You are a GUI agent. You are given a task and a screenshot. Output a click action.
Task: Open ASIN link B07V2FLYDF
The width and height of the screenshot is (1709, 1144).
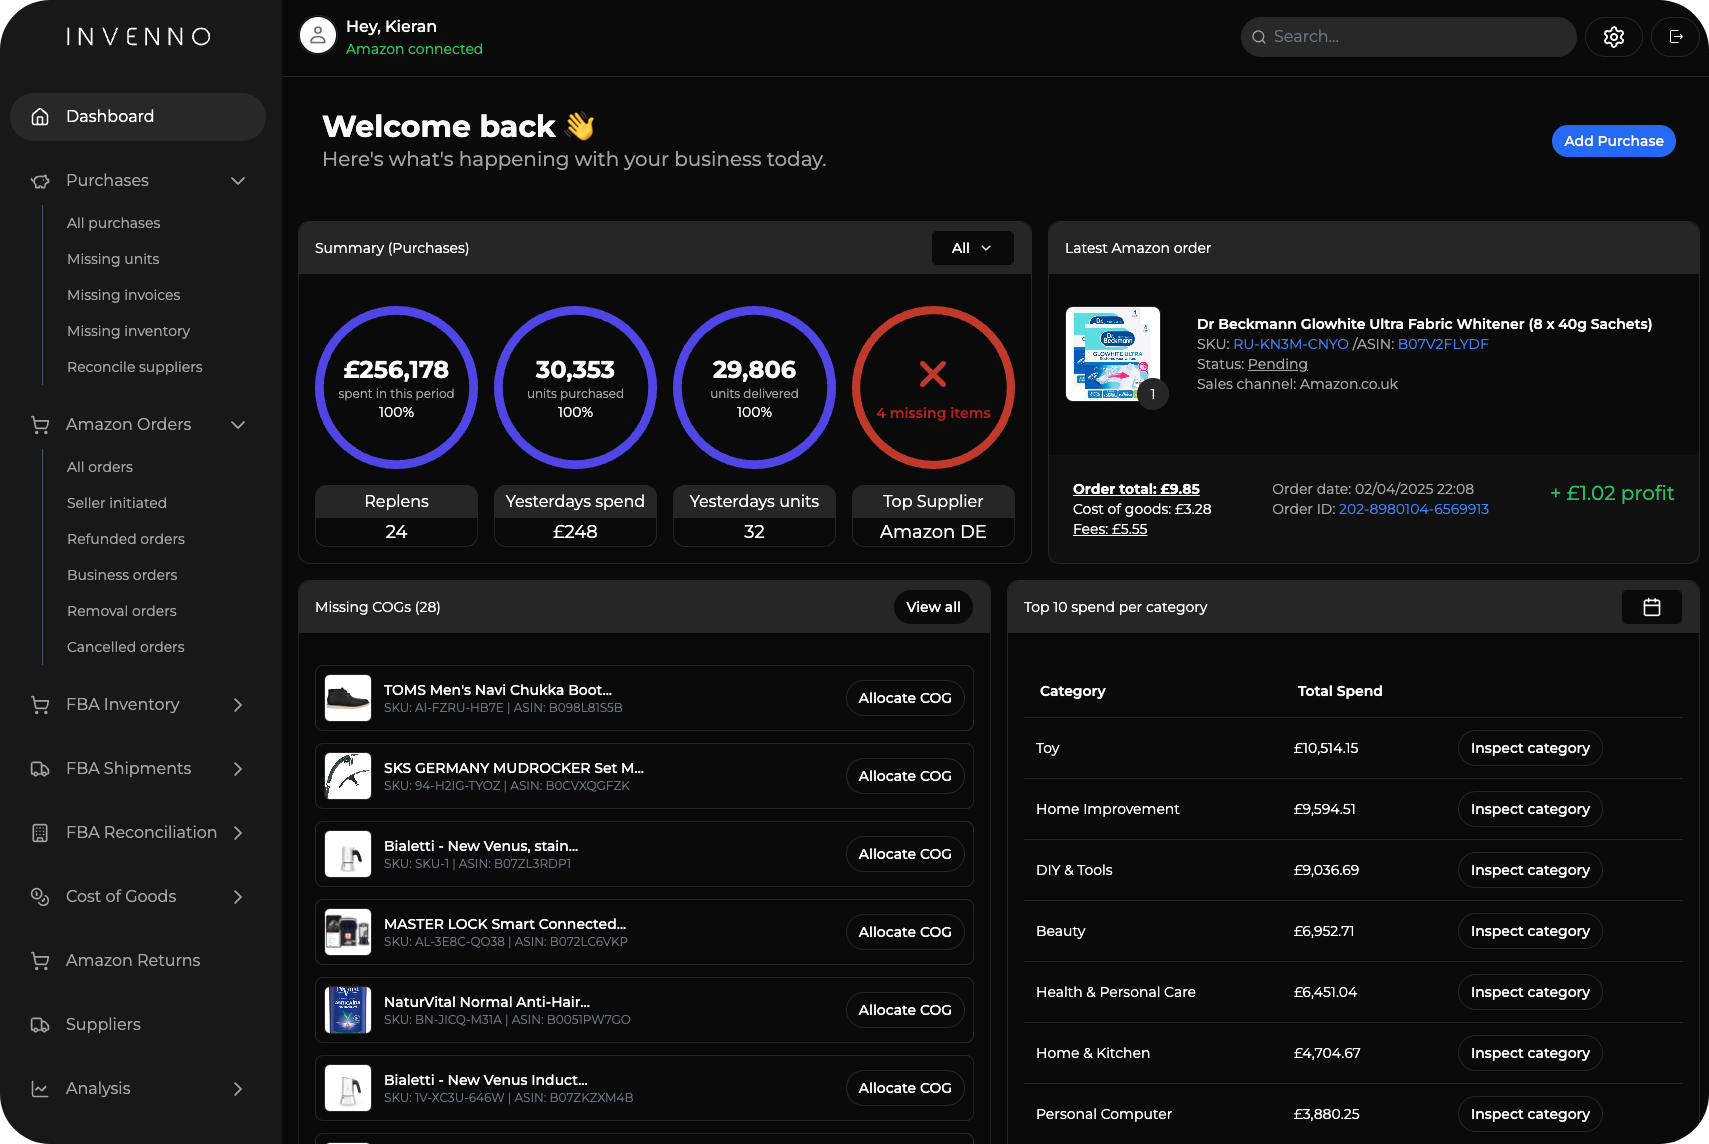[1443, 344]
